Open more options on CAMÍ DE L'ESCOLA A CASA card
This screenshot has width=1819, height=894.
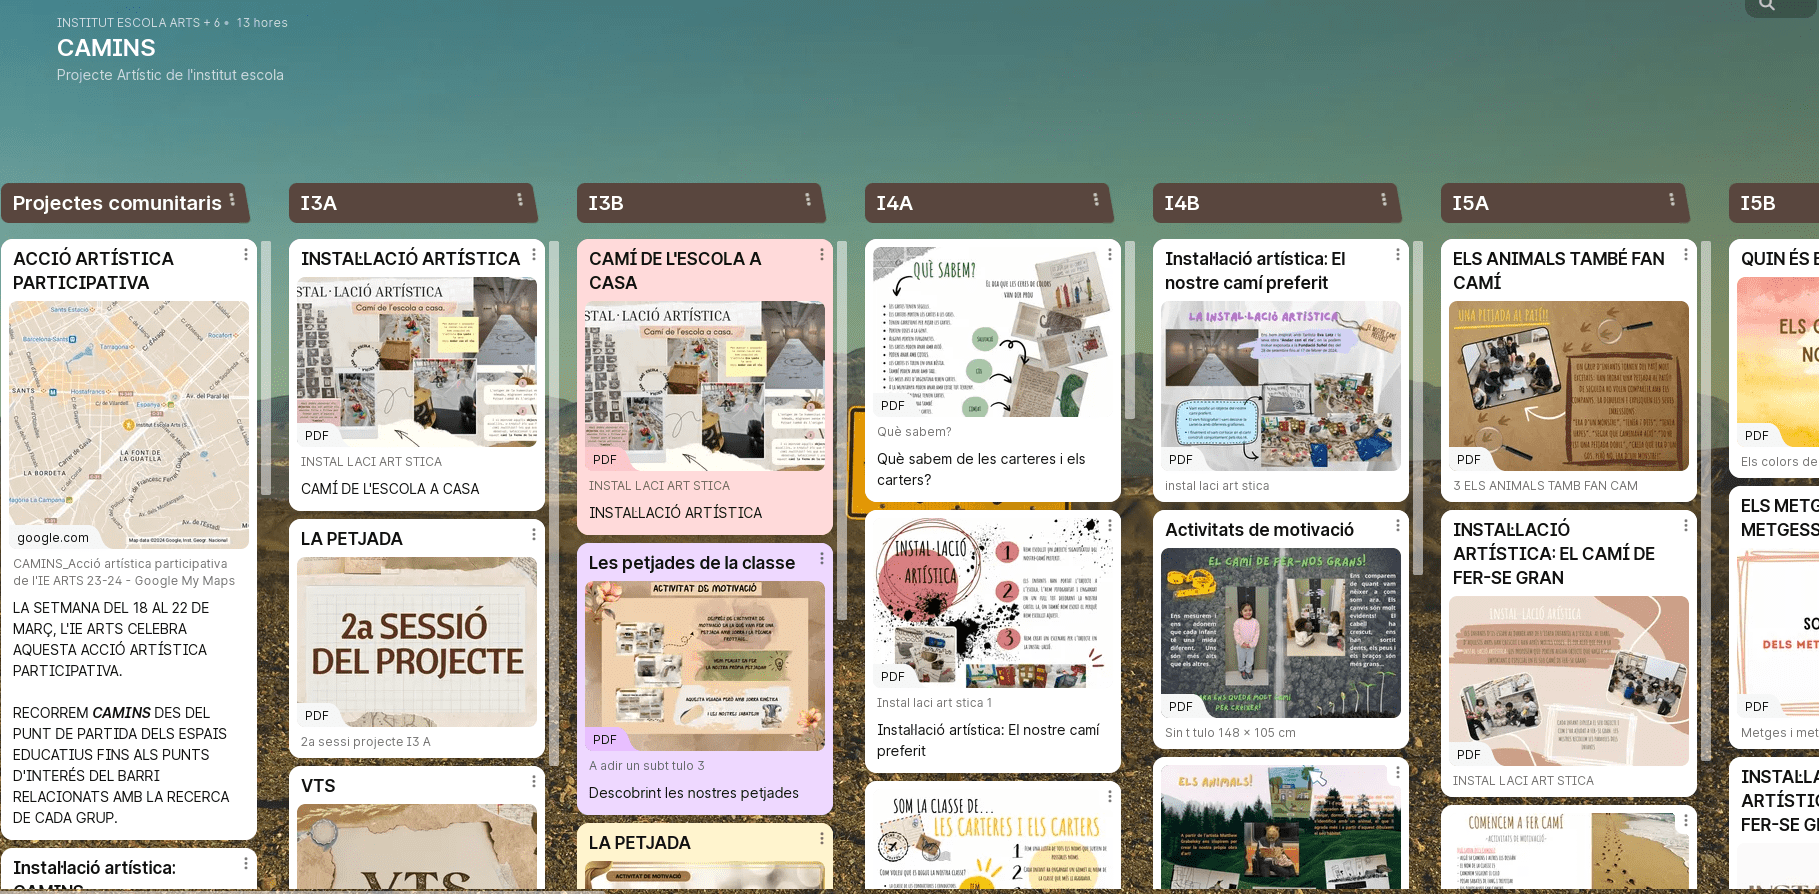click(x=822, y=255)
